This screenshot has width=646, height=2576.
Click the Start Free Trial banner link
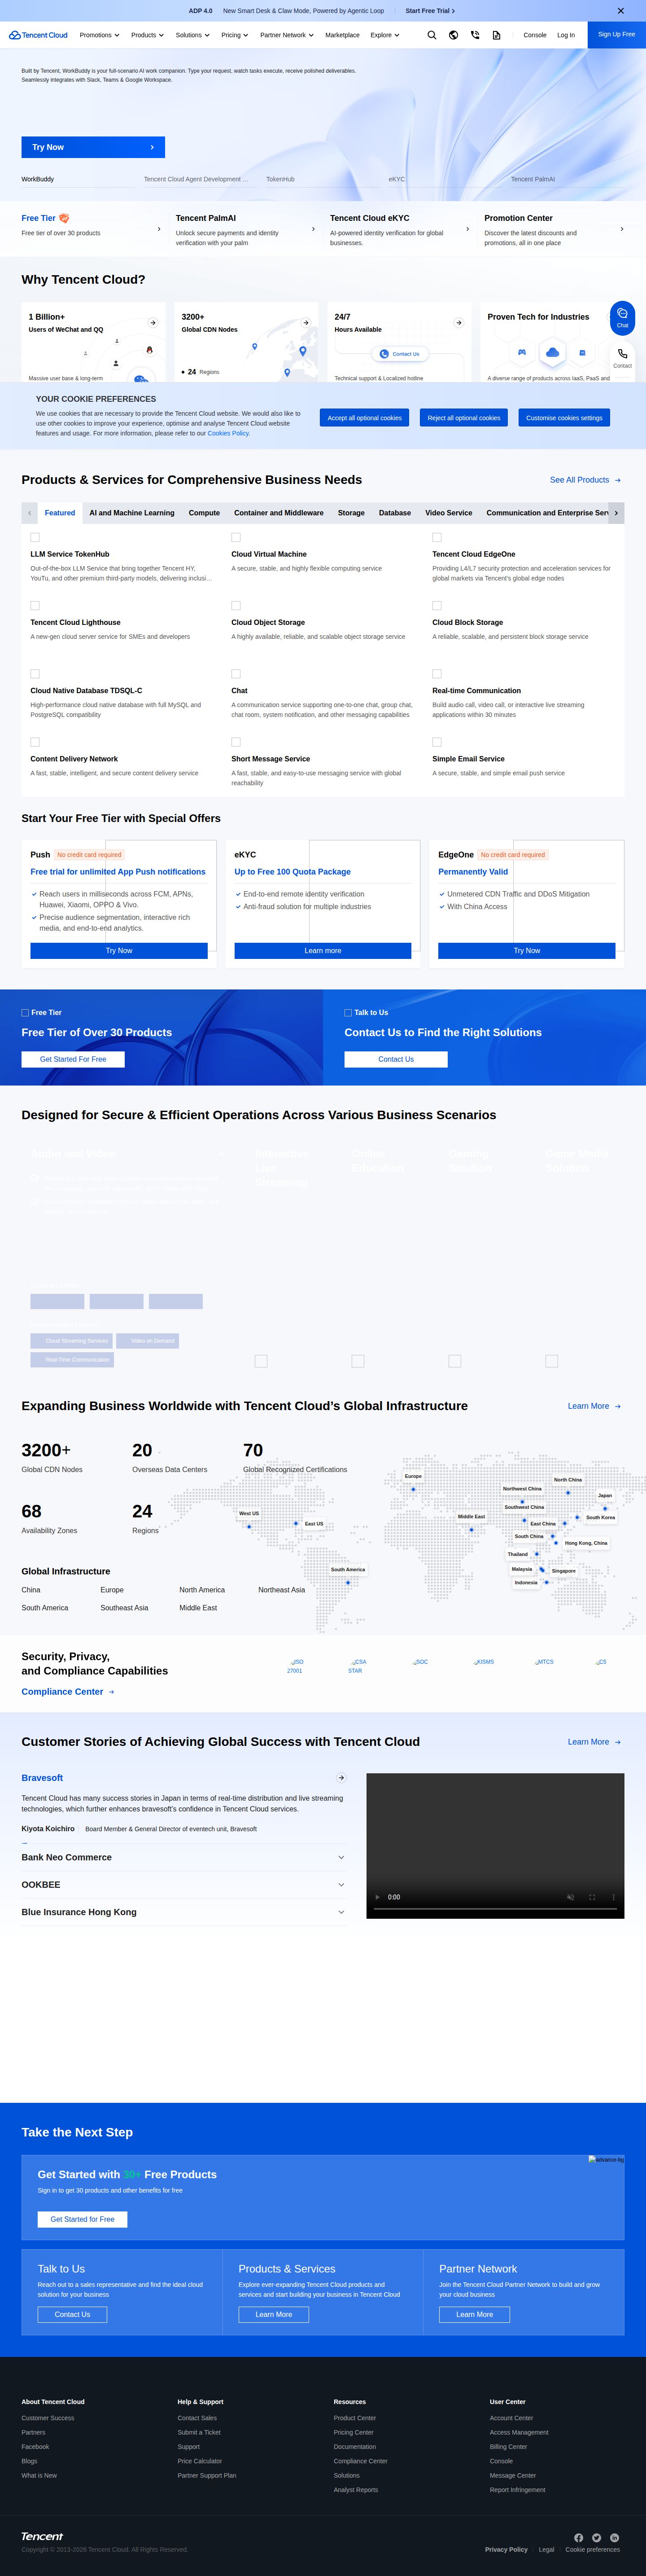[430, 11]
